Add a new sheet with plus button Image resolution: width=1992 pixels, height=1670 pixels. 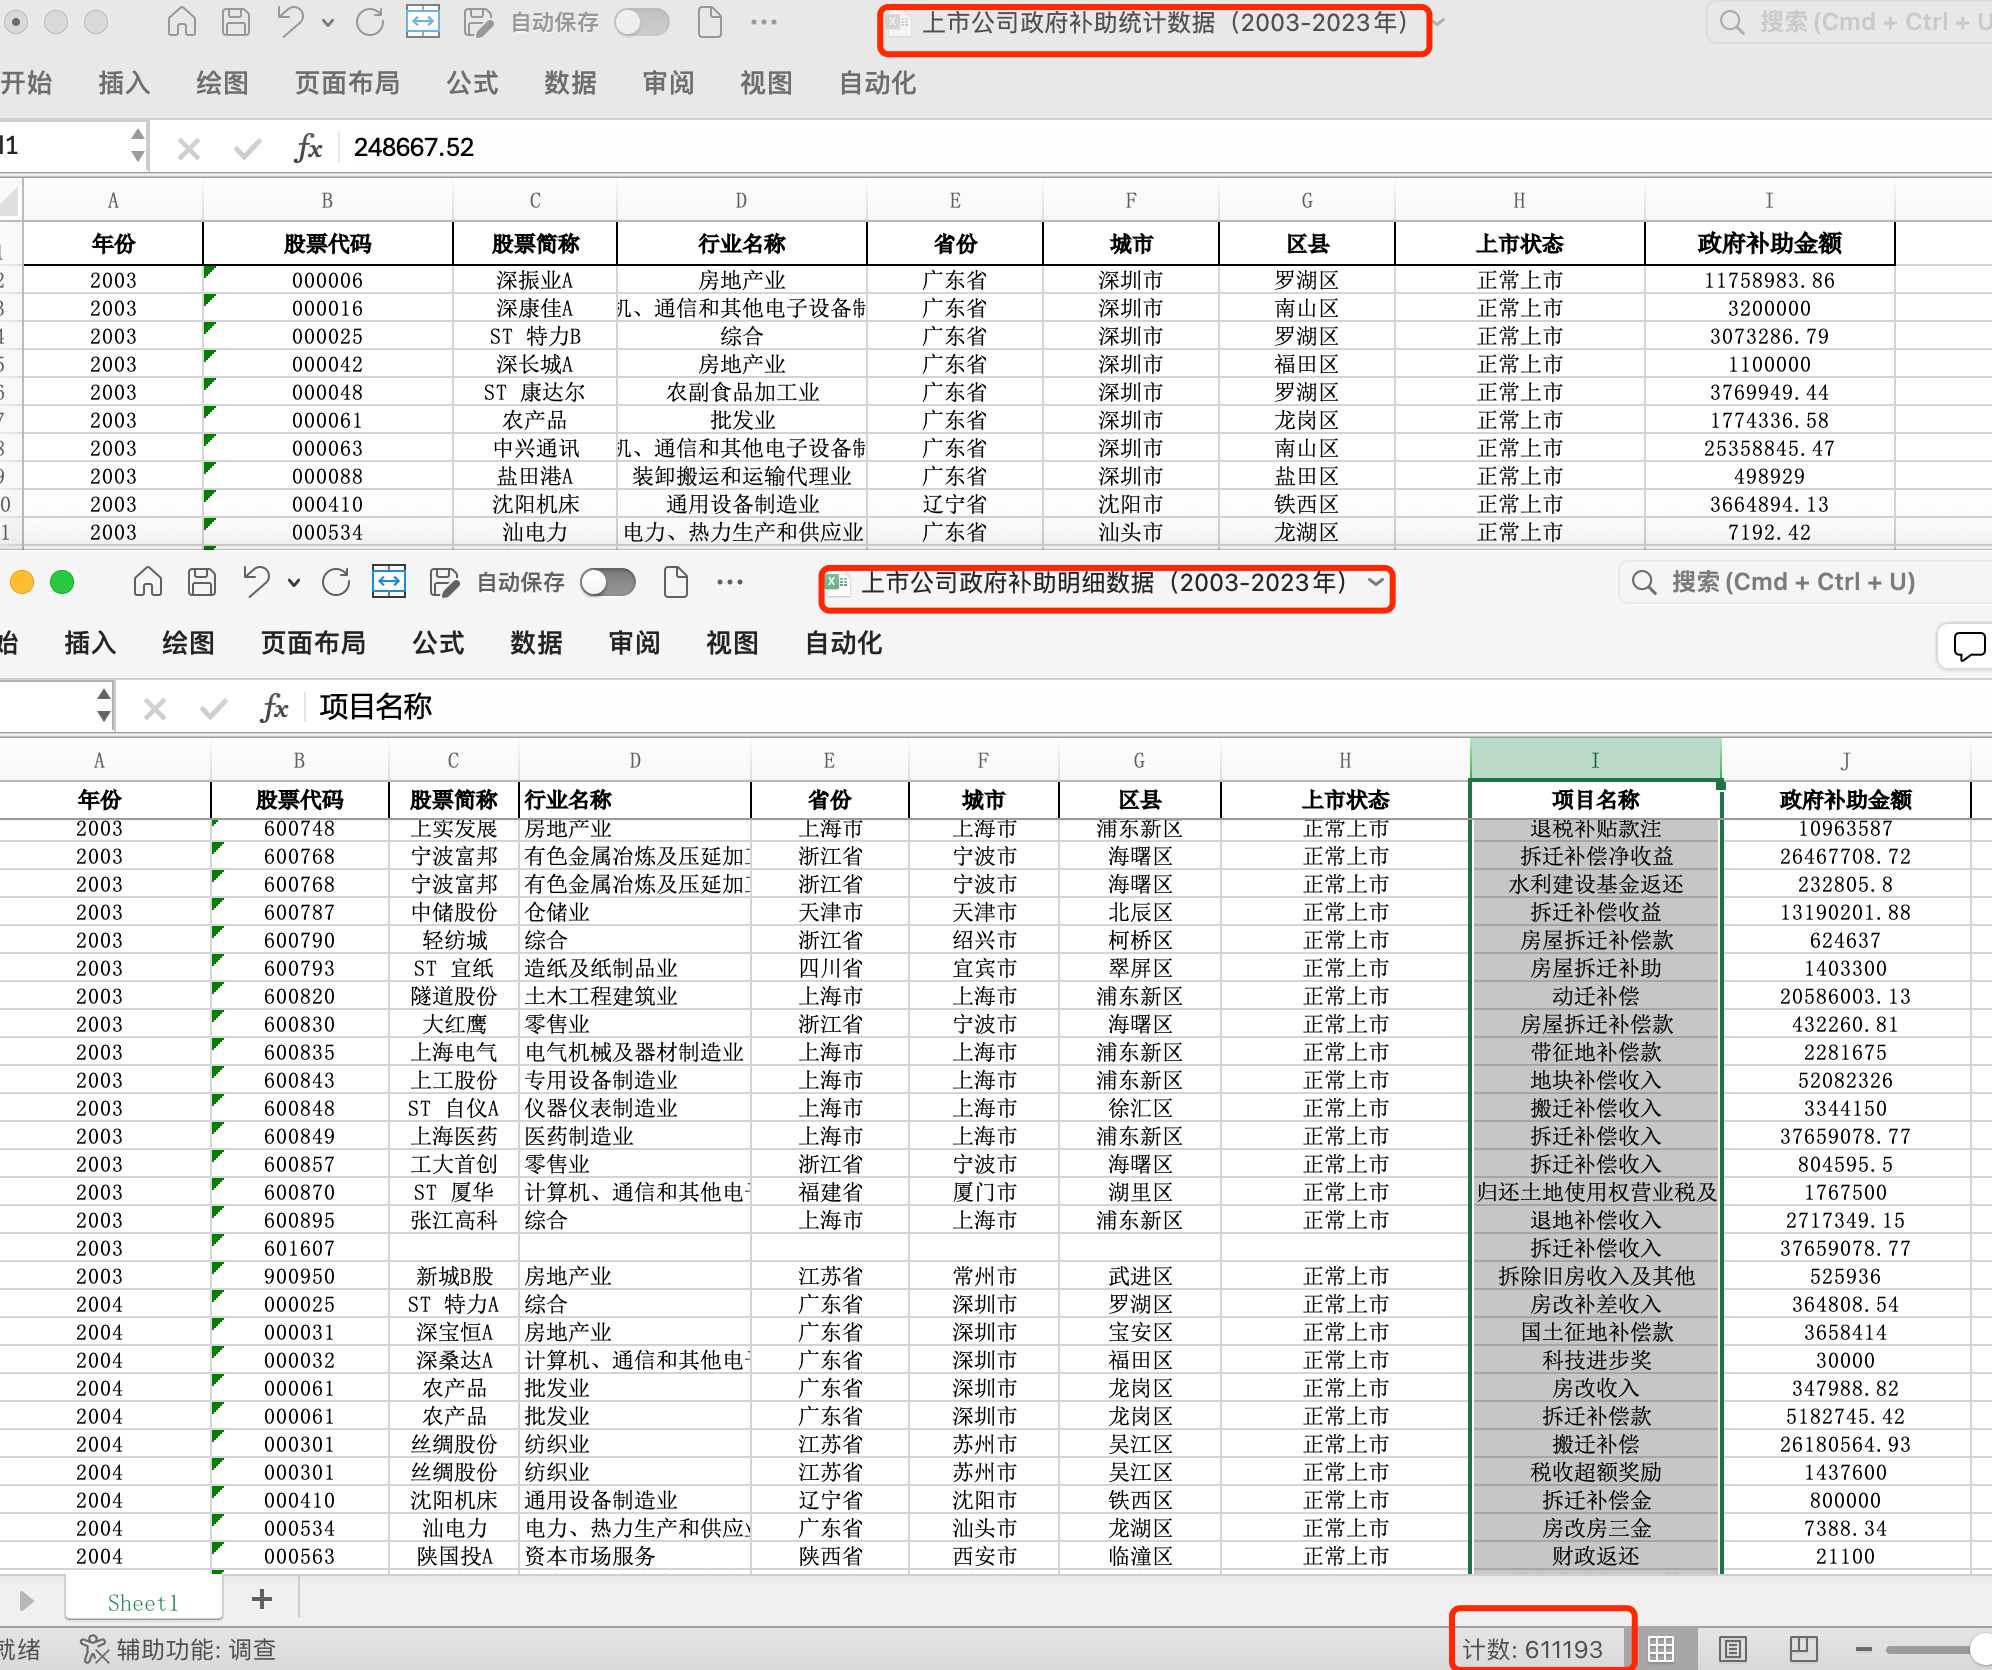(x=262, y=1599)
